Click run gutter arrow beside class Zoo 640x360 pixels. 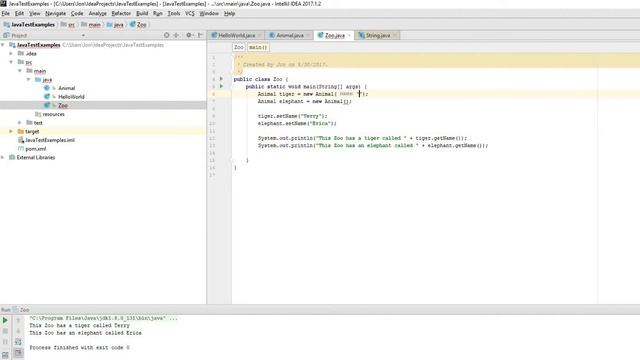[222, 79]
